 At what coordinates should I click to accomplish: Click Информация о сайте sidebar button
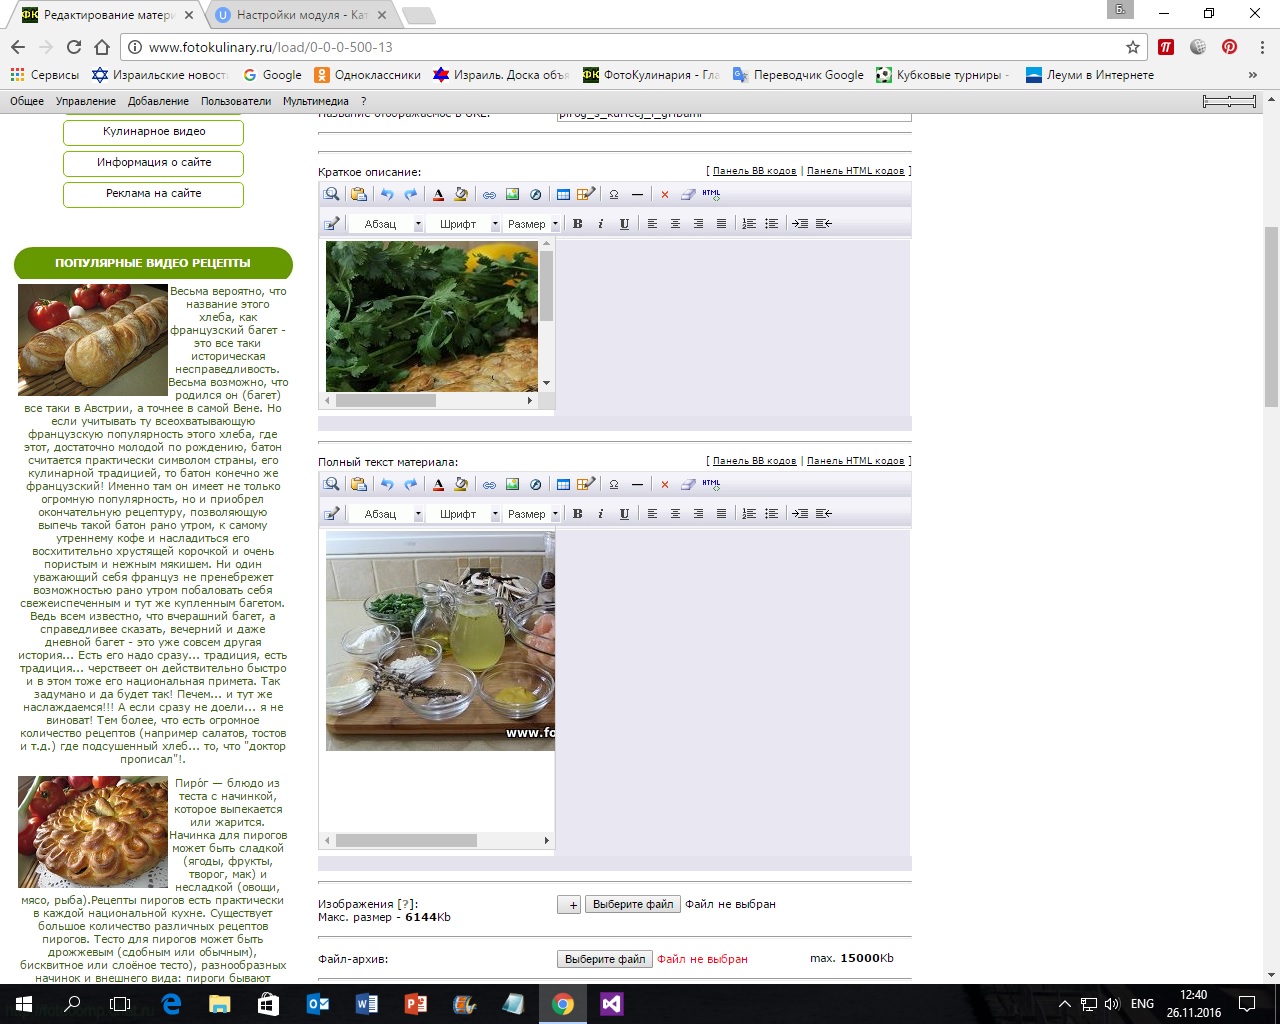[x=153, y=163]
